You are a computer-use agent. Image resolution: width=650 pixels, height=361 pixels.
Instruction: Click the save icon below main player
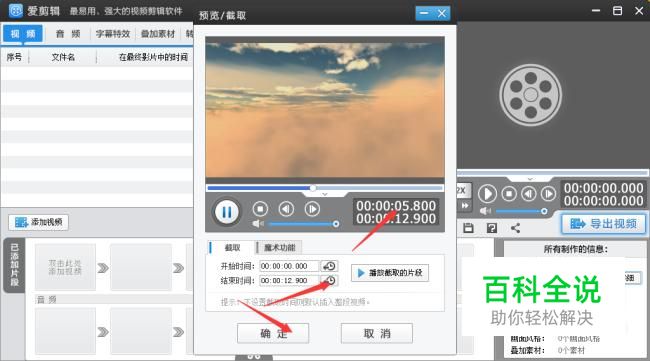point(468,228)
